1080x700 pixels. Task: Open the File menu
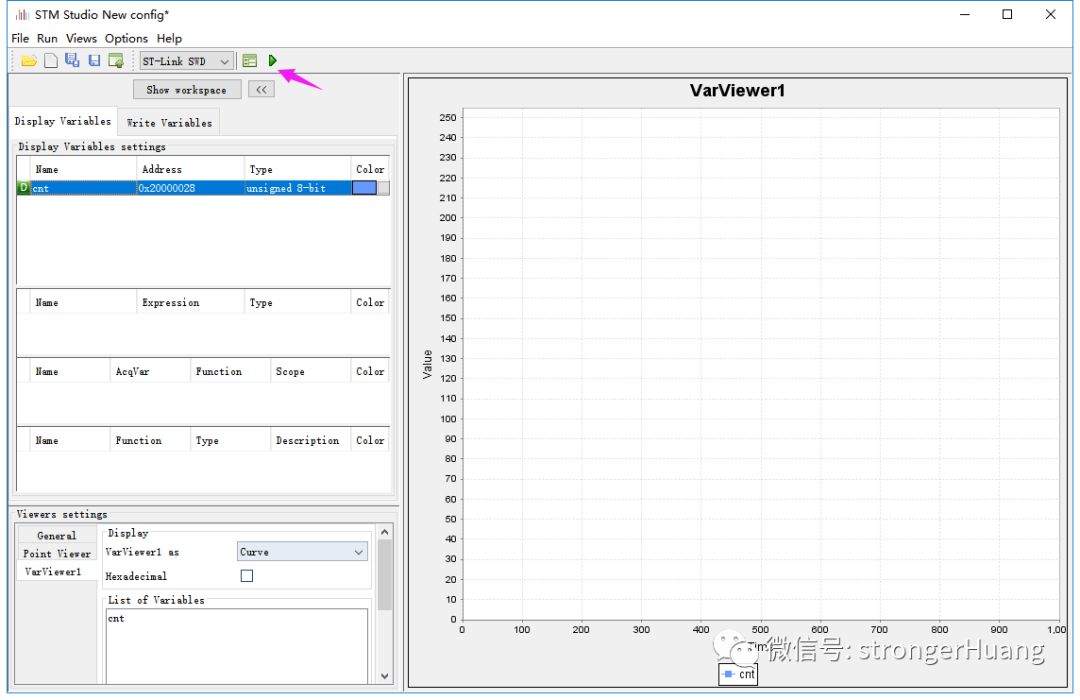[x=20, y=39]
